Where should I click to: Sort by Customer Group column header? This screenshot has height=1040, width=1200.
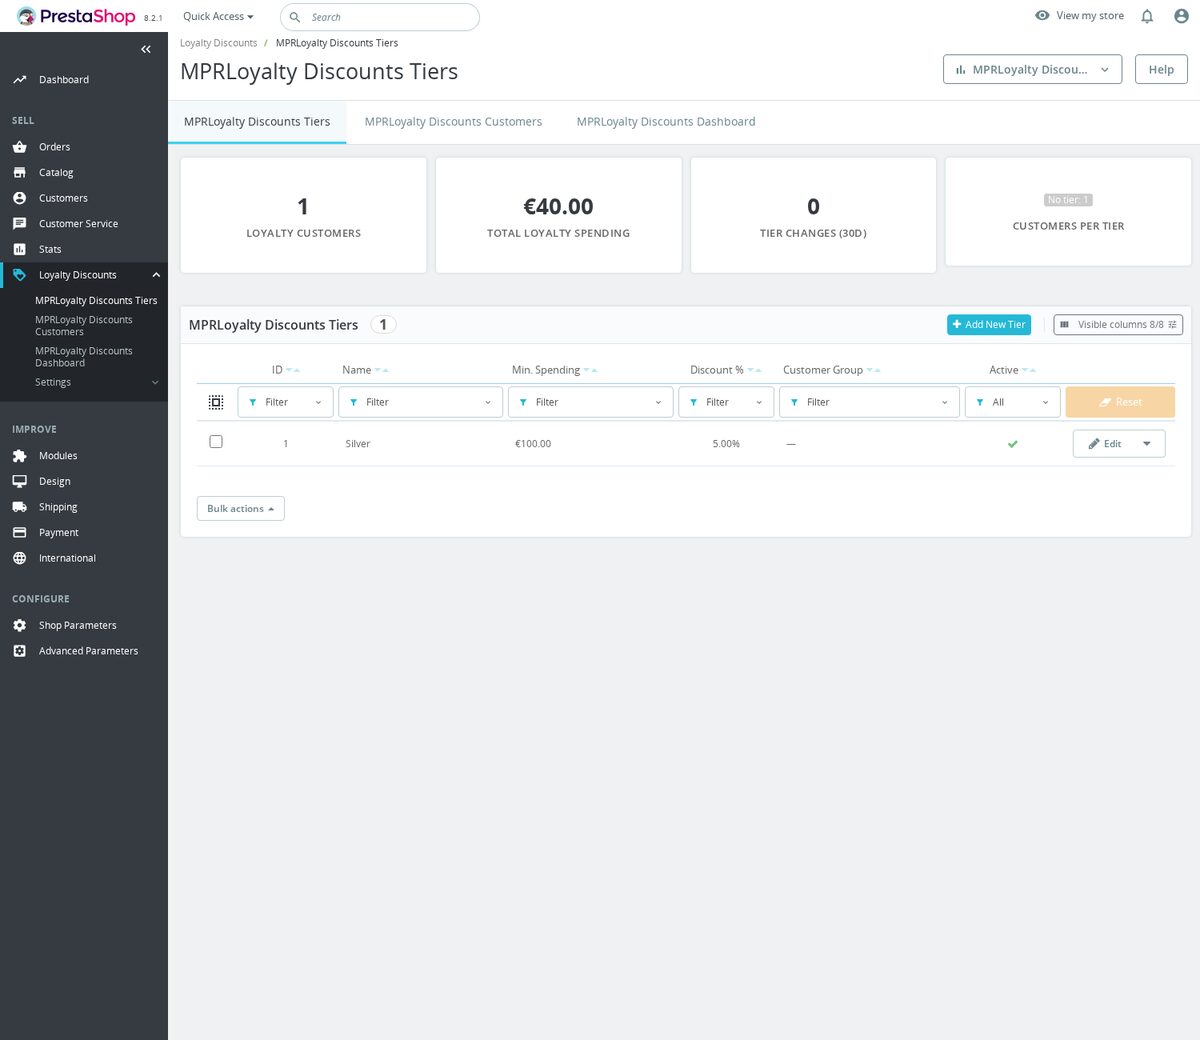pyautogui.click(x=832, y=370)
